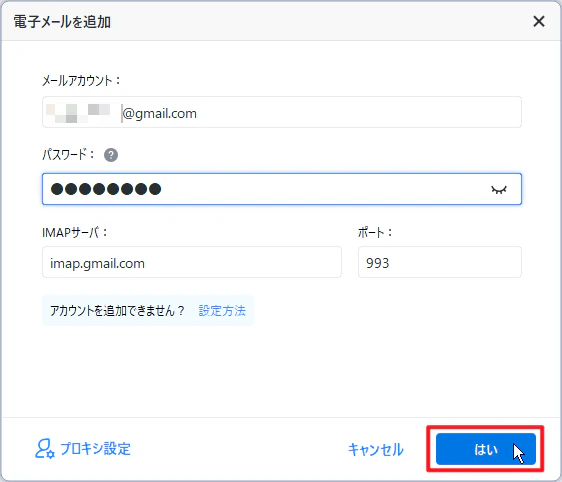The width and height of the screenshot is (562, 482).
Task: Click into the password input field
Action: (282, 189)
